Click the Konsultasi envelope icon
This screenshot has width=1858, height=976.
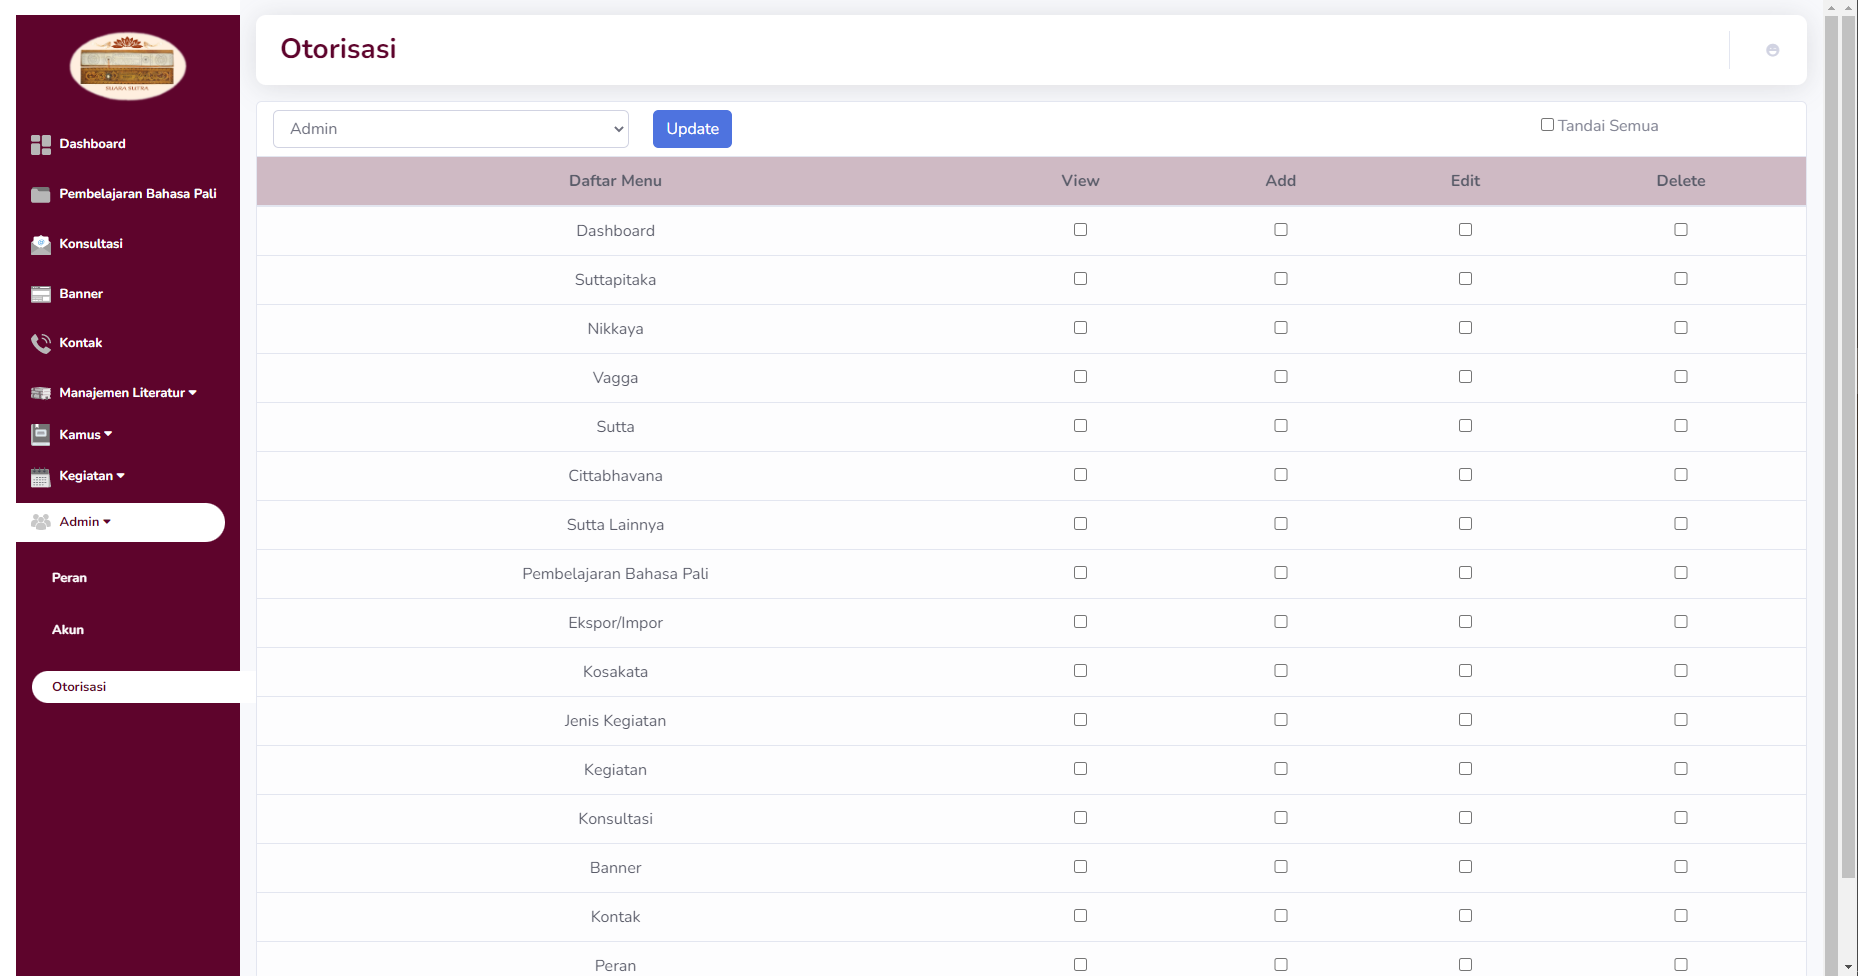[x=40, y=245]
